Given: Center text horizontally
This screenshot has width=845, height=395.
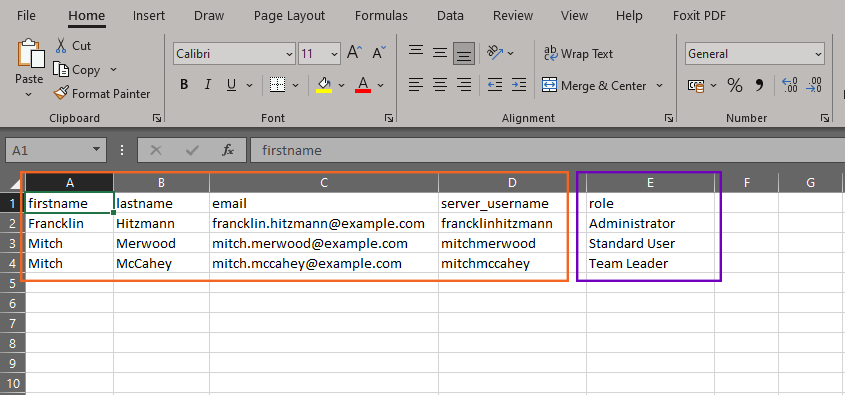Looking at the screenshot, I should click(x=440, y=85).
